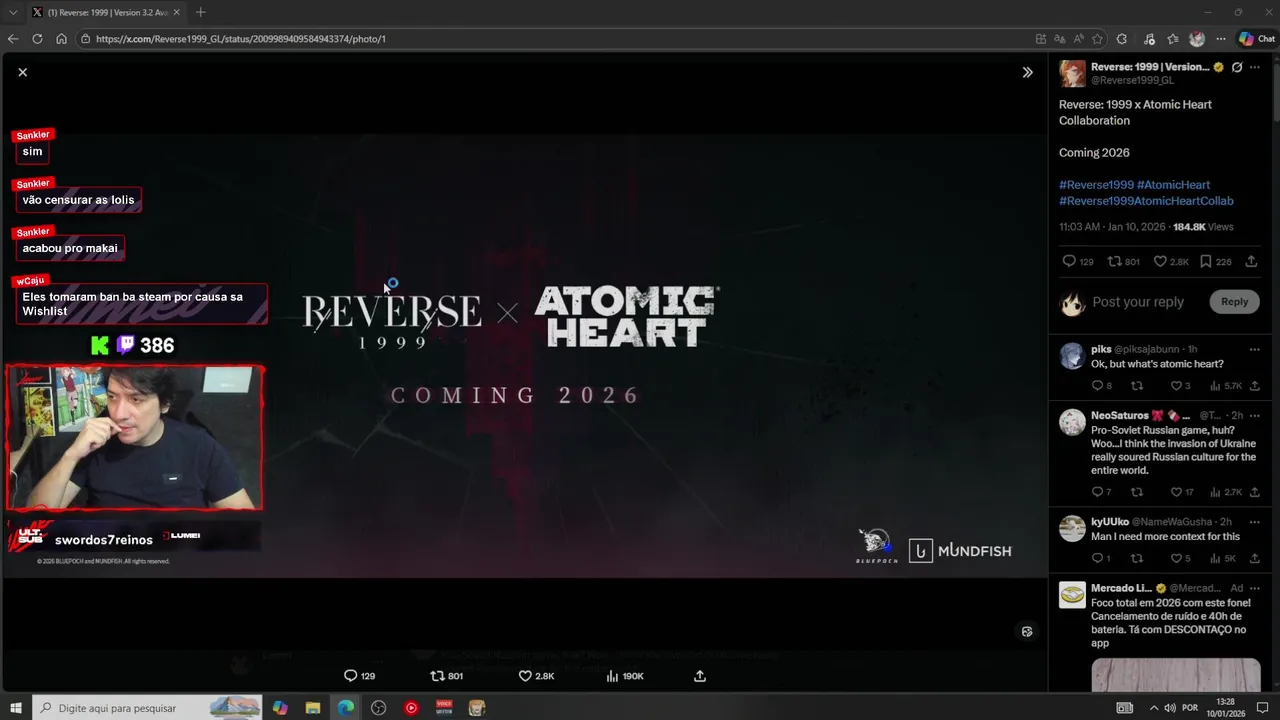Screen dimensions: 1280x720
Task: Click the Windows taskbar search box
Action: [x=147, y=708]
